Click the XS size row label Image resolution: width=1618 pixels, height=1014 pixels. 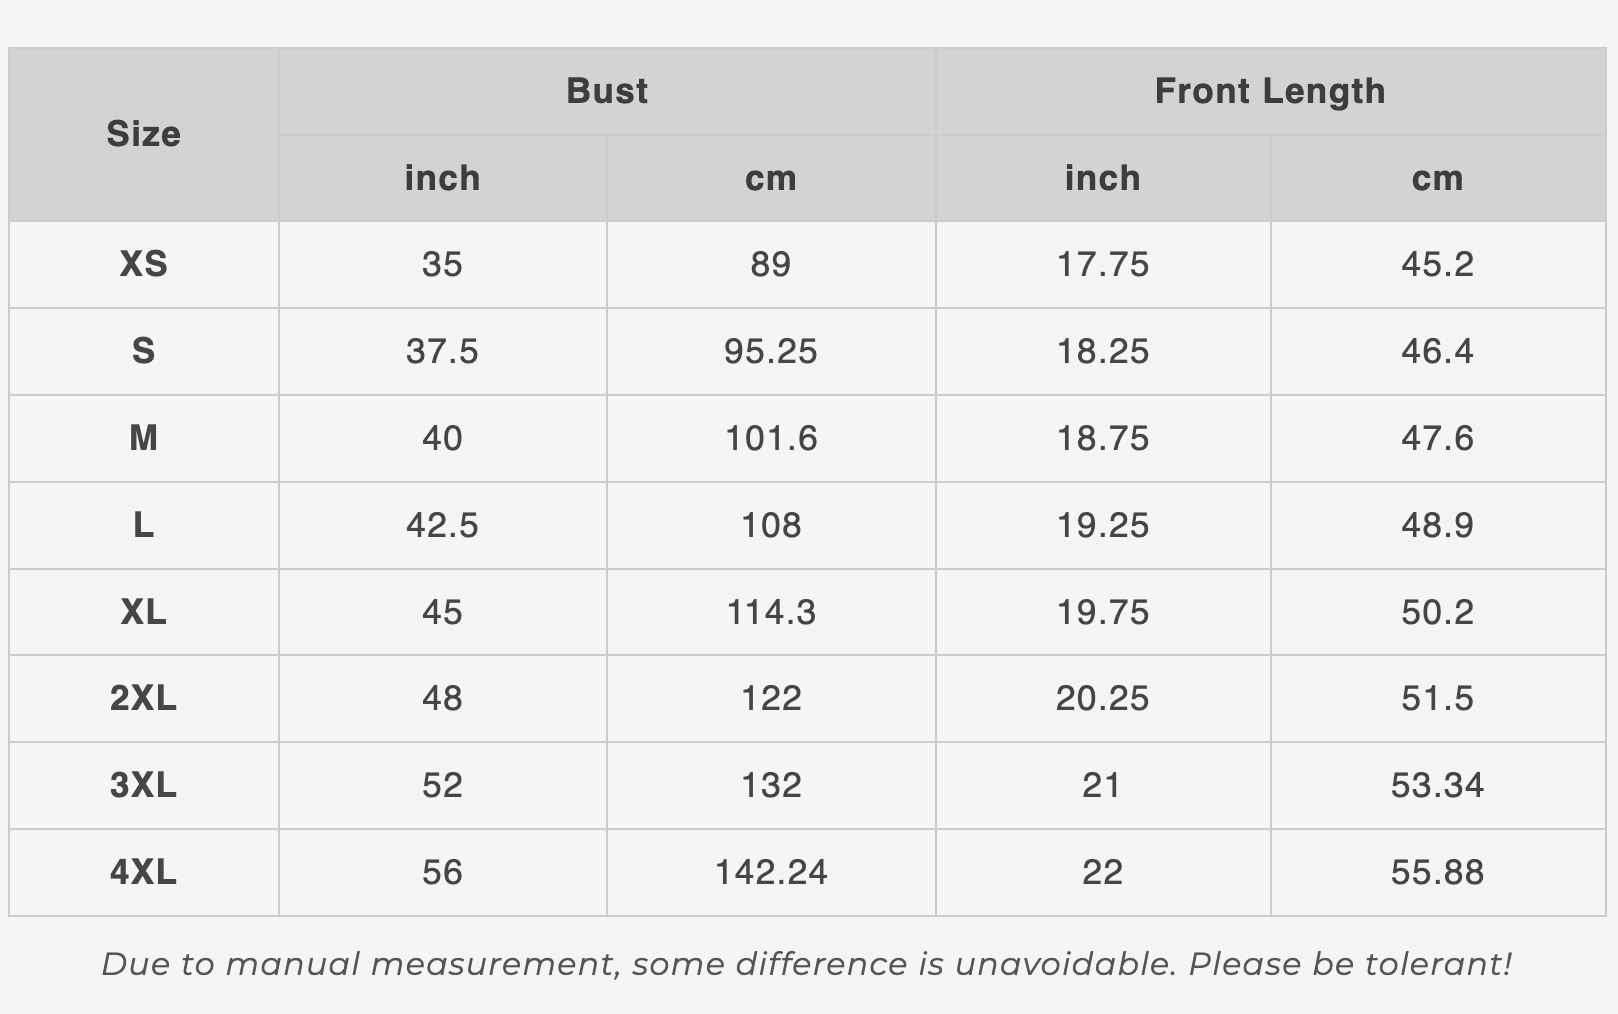coord(143,264)
